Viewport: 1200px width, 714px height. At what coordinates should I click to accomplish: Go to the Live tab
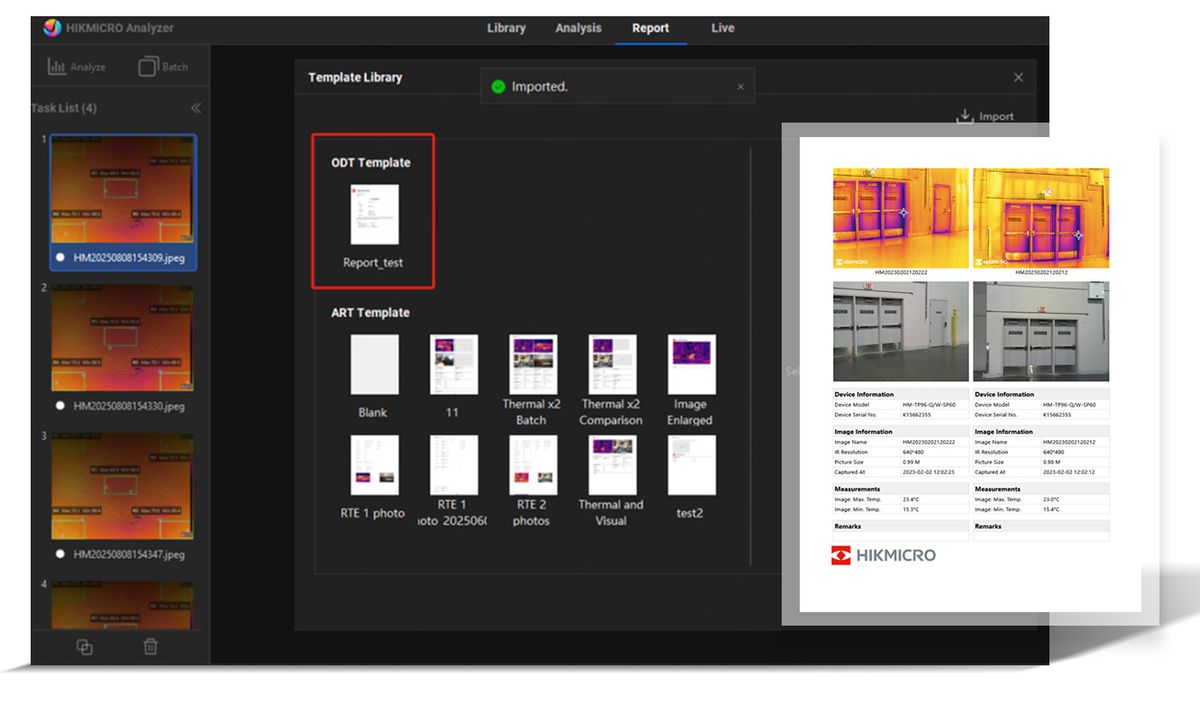tap(722, 28)
